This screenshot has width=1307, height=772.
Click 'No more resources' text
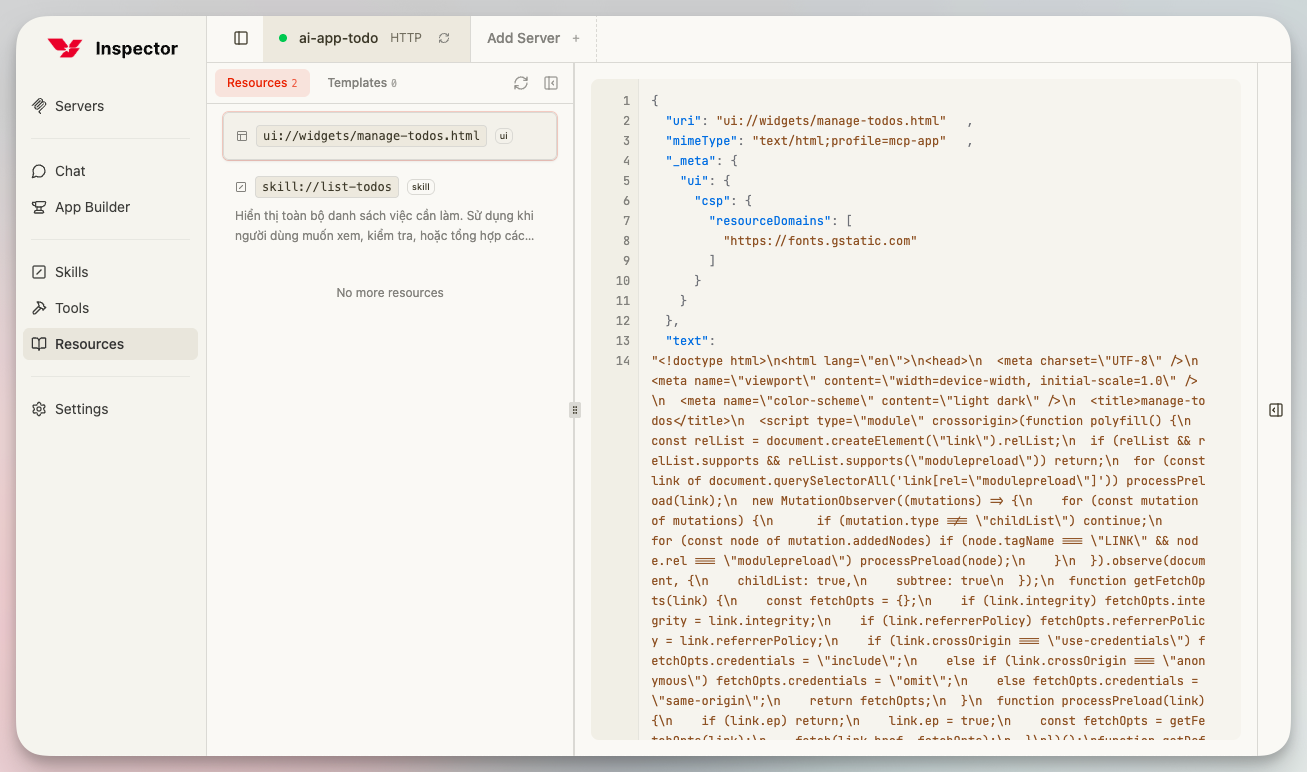point(390,293)
